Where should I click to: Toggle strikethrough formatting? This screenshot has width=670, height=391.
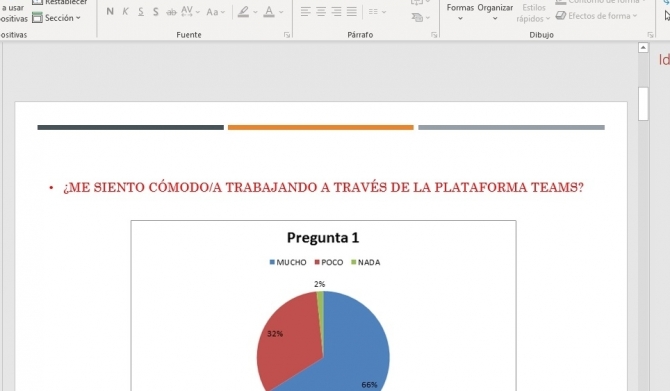pyautogui.click(x=171, y=12)
